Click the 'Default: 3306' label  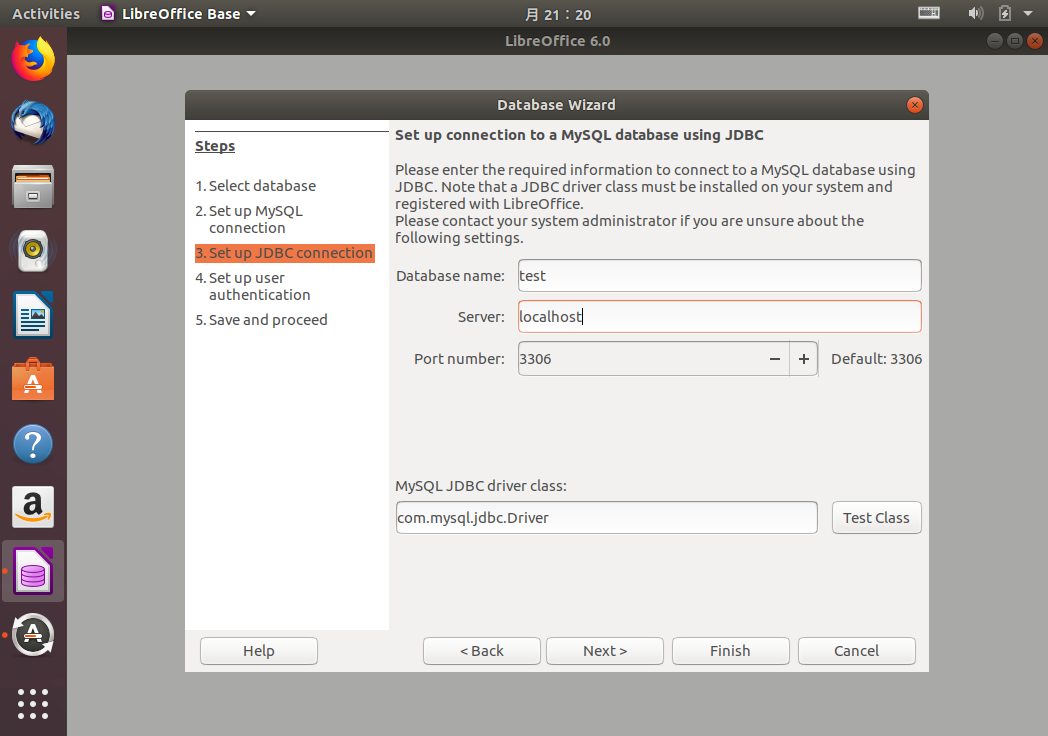(876, 359)
